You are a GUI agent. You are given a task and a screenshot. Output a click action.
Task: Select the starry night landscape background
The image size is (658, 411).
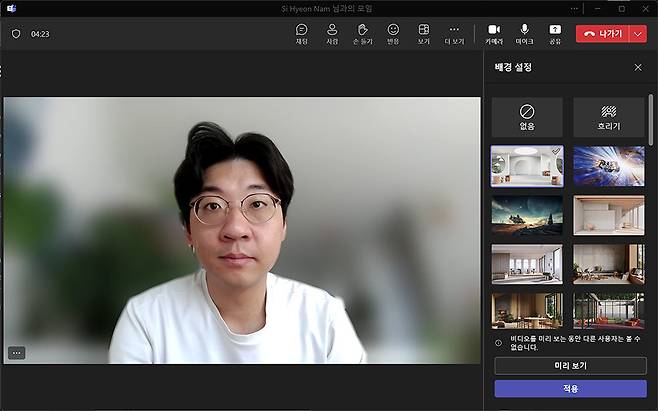pyautogui.click(x=527, y=215)
